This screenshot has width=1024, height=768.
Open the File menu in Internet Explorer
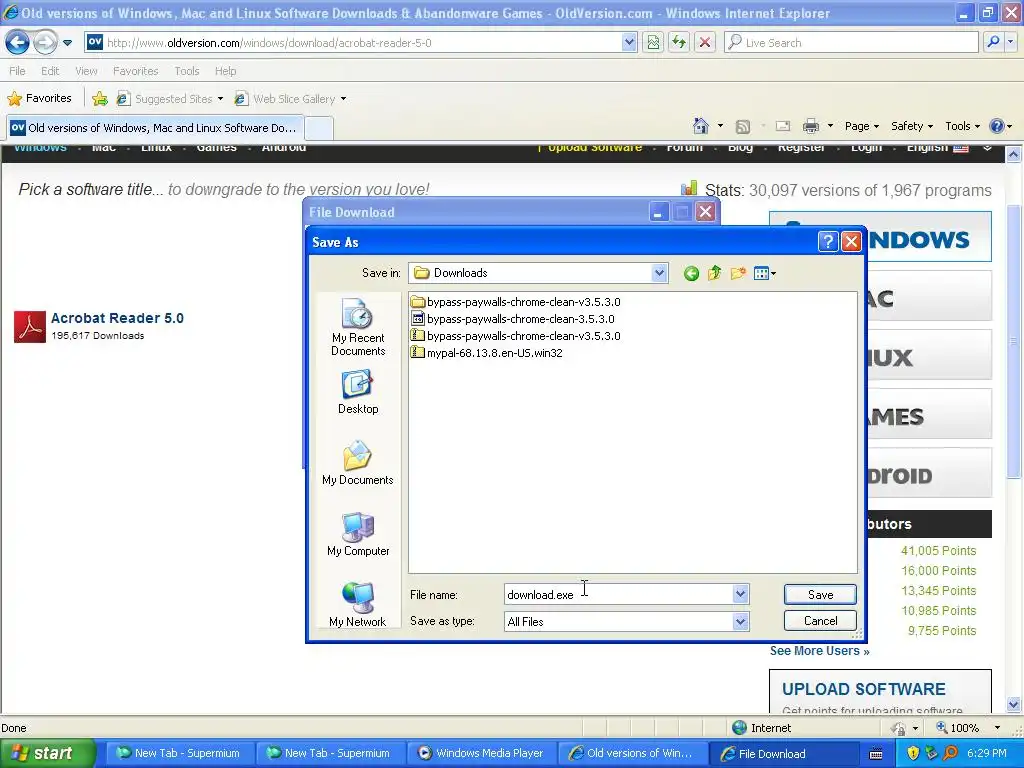(x=18, y=71)
